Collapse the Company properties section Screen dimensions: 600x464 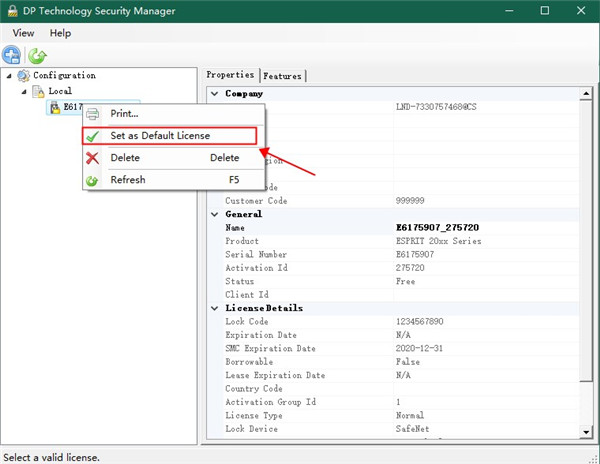pyautogui.click(x=213, y=94)
